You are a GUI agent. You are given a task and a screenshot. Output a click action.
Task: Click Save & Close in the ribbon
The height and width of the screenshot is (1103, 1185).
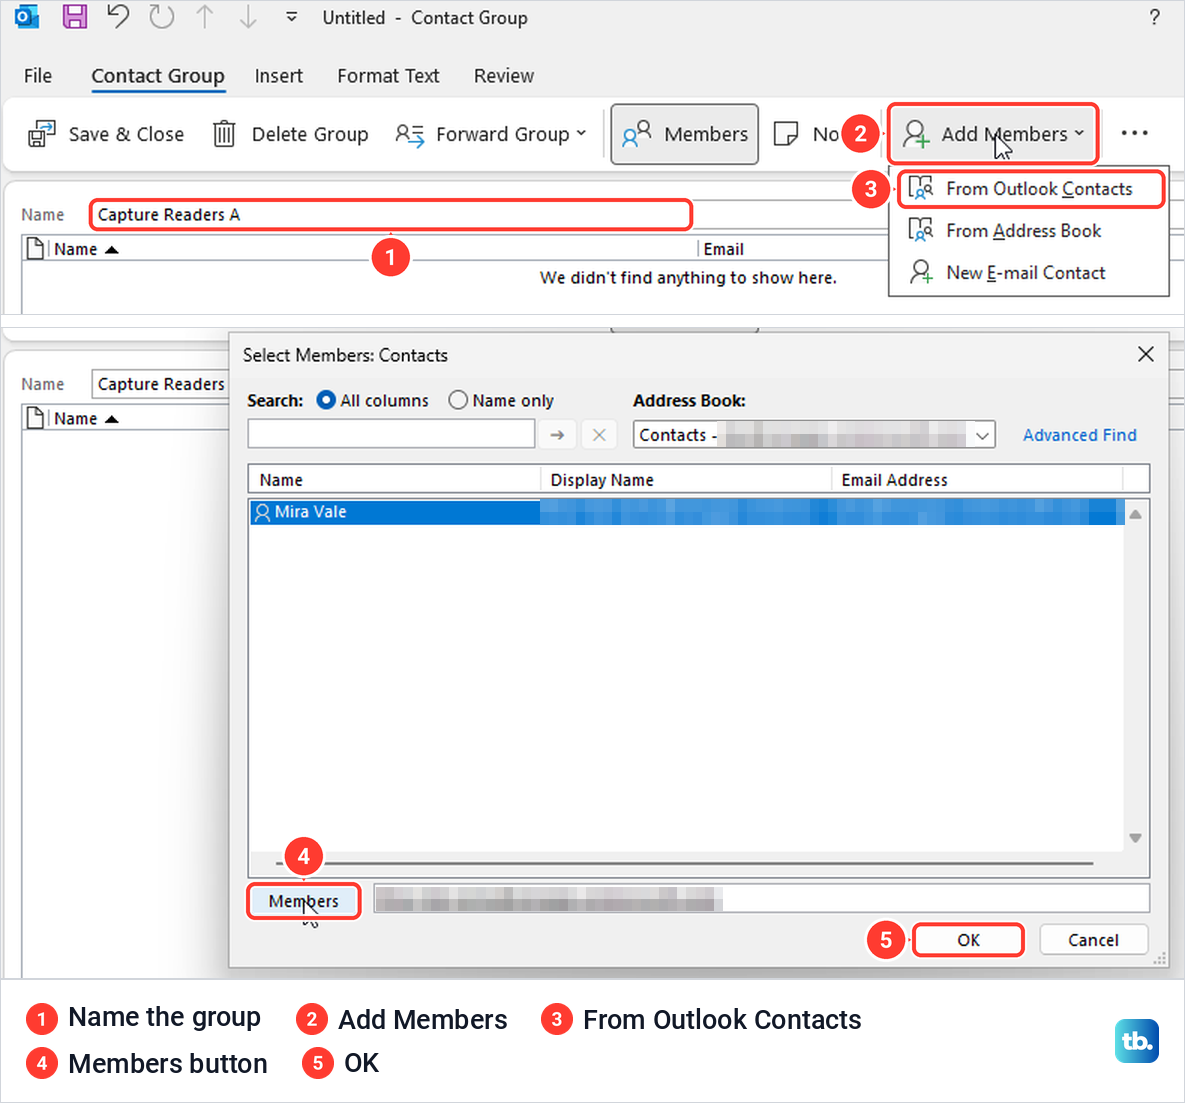(x=106, y=134)
